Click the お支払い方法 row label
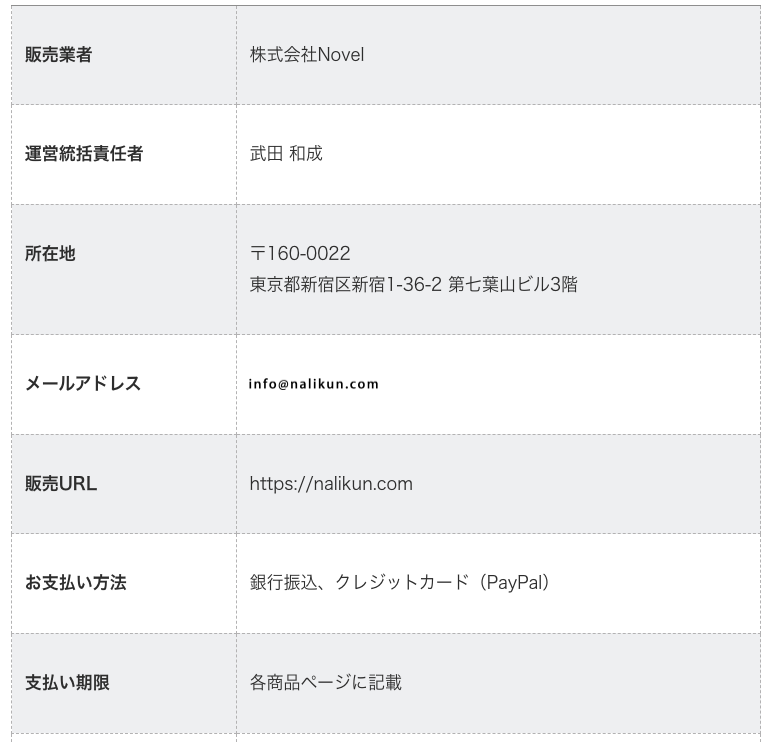 pos(76,583)
